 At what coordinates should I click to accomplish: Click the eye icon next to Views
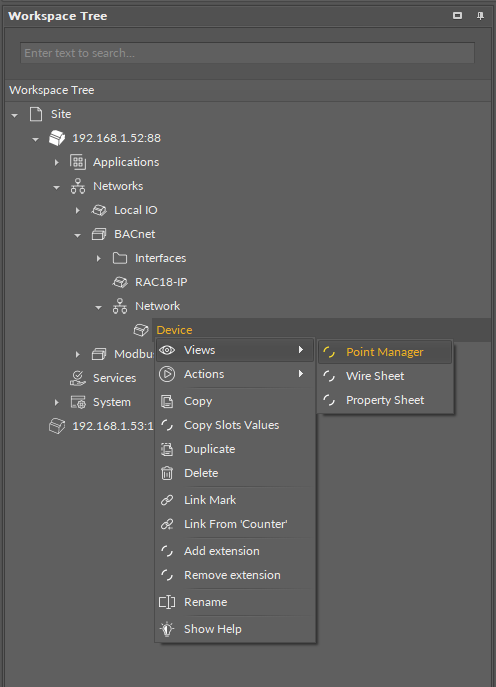click(x=167, y=350)
